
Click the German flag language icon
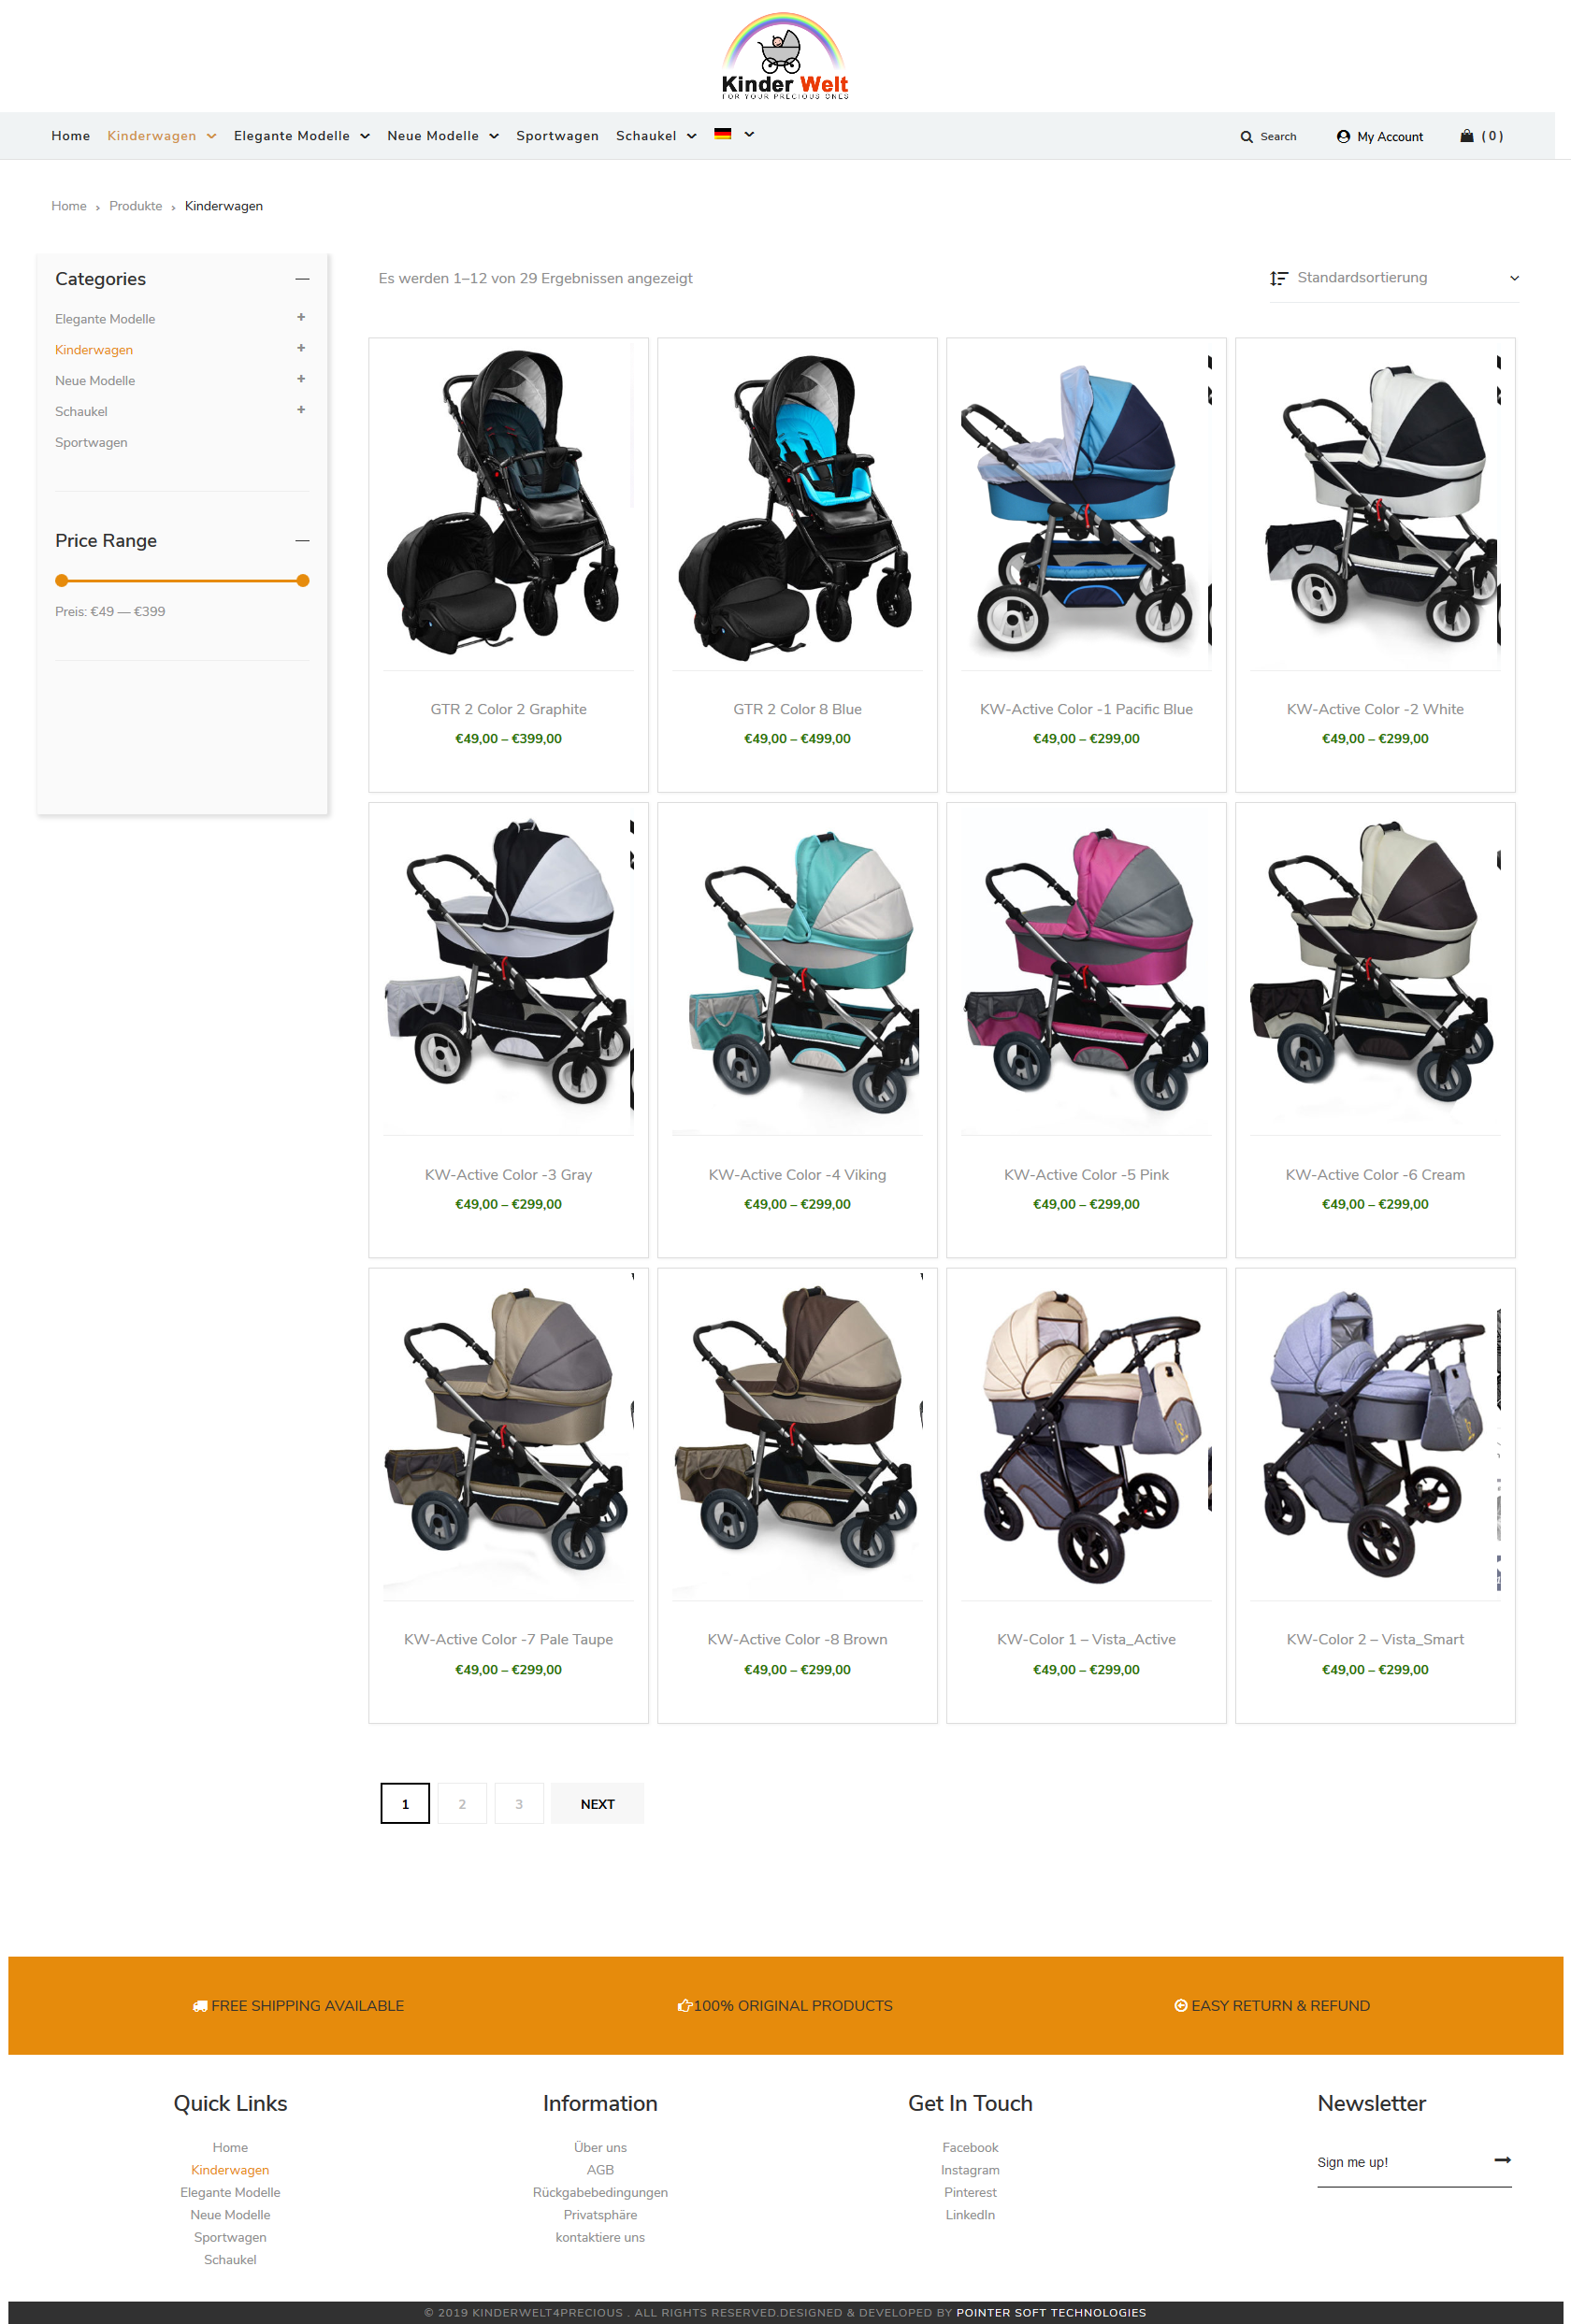point(722,134)
